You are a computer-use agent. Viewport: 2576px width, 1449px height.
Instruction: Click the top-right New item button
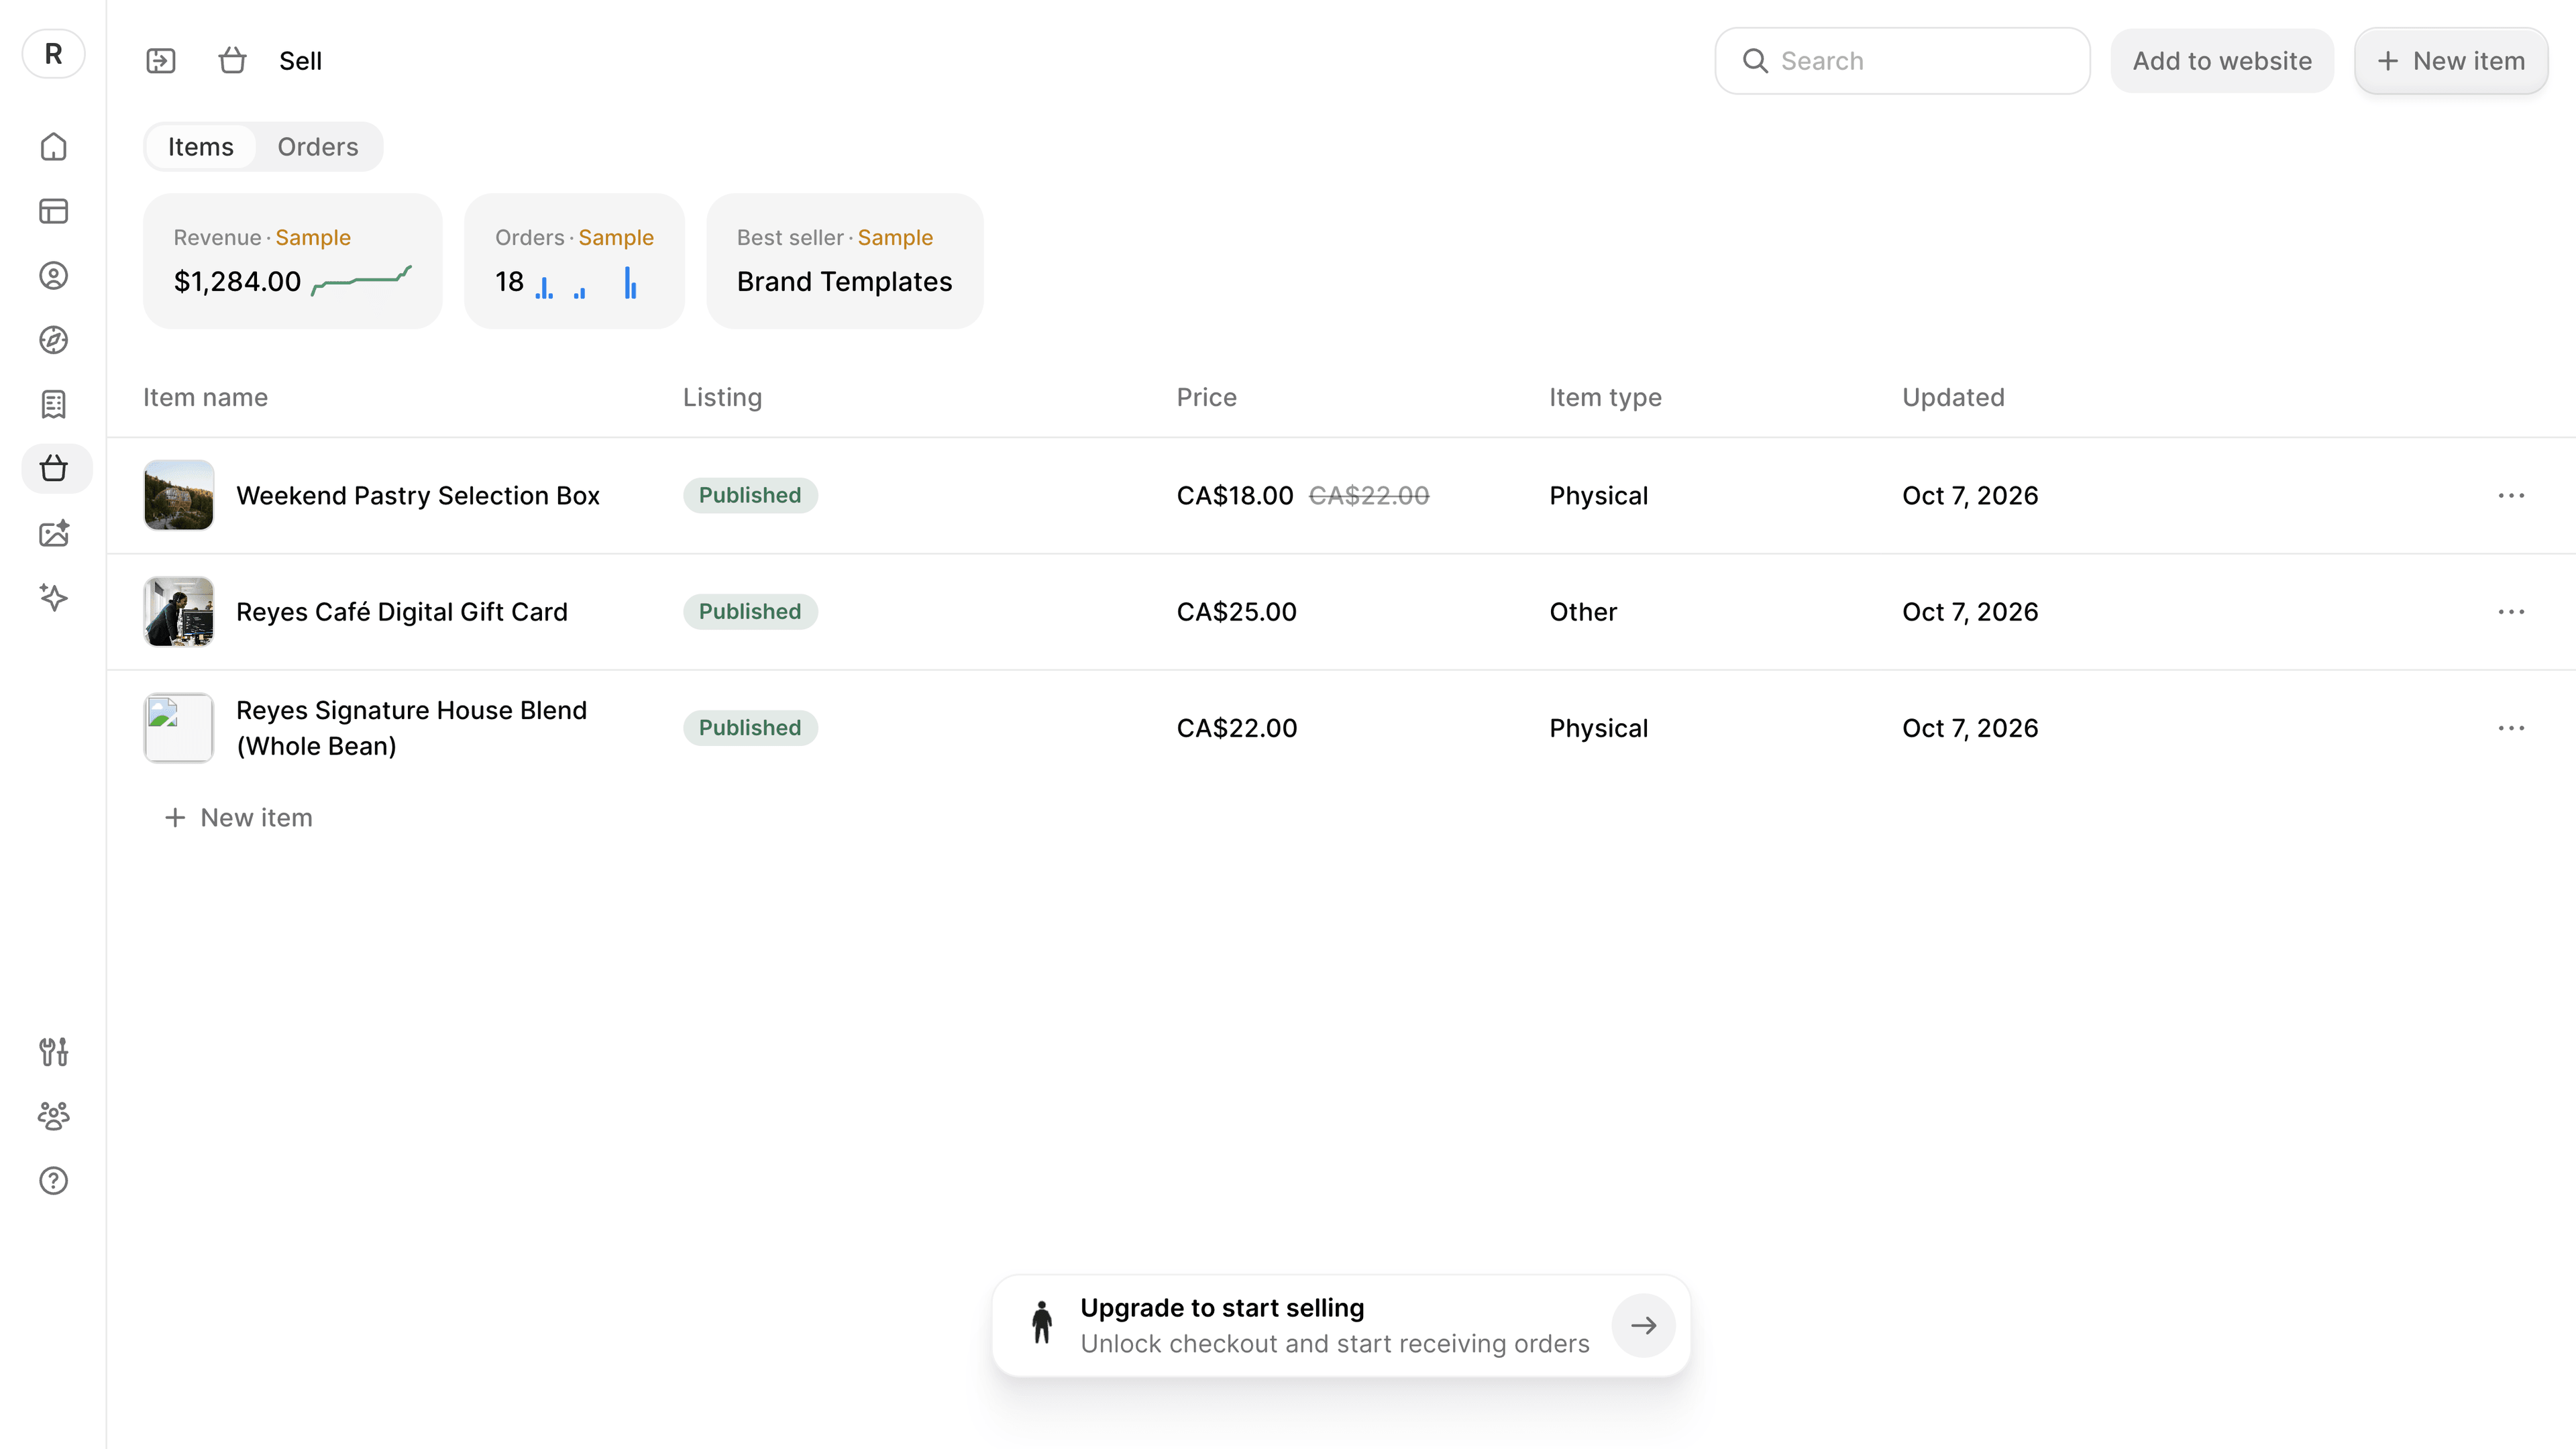[x=2451, y=61]
